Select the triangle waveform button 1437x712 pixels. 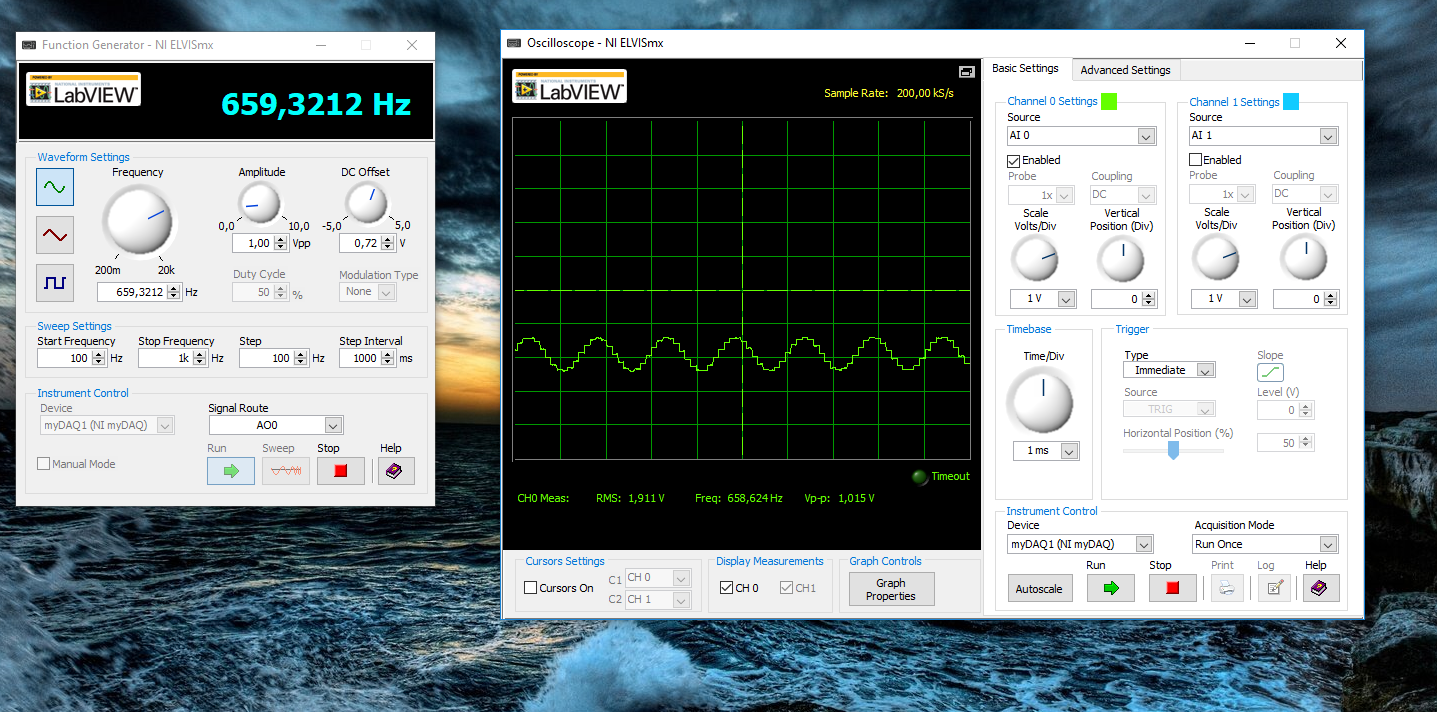point(54,235)
